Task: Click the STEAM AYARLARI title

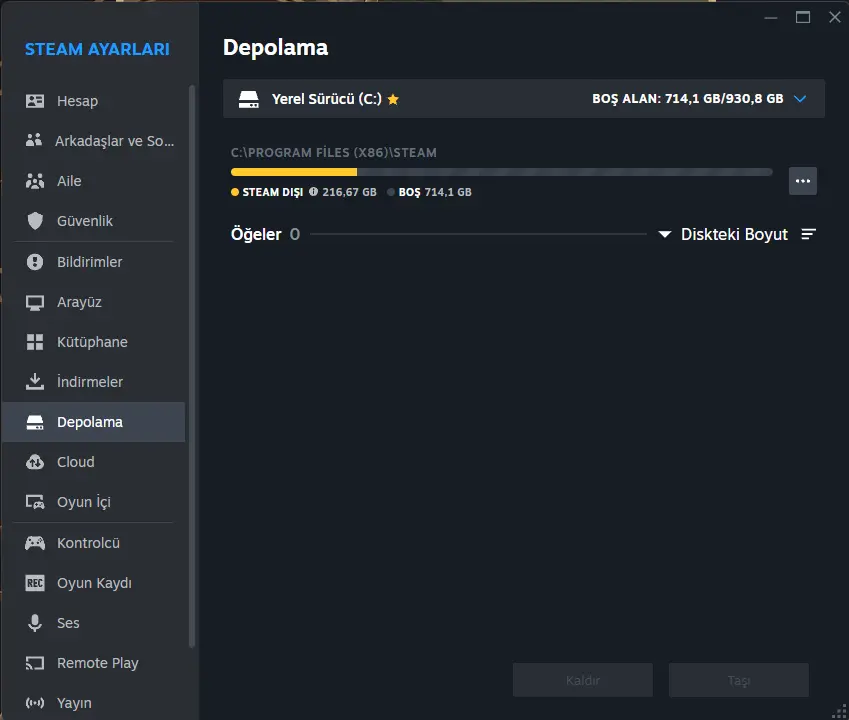Action: (97, 49)
